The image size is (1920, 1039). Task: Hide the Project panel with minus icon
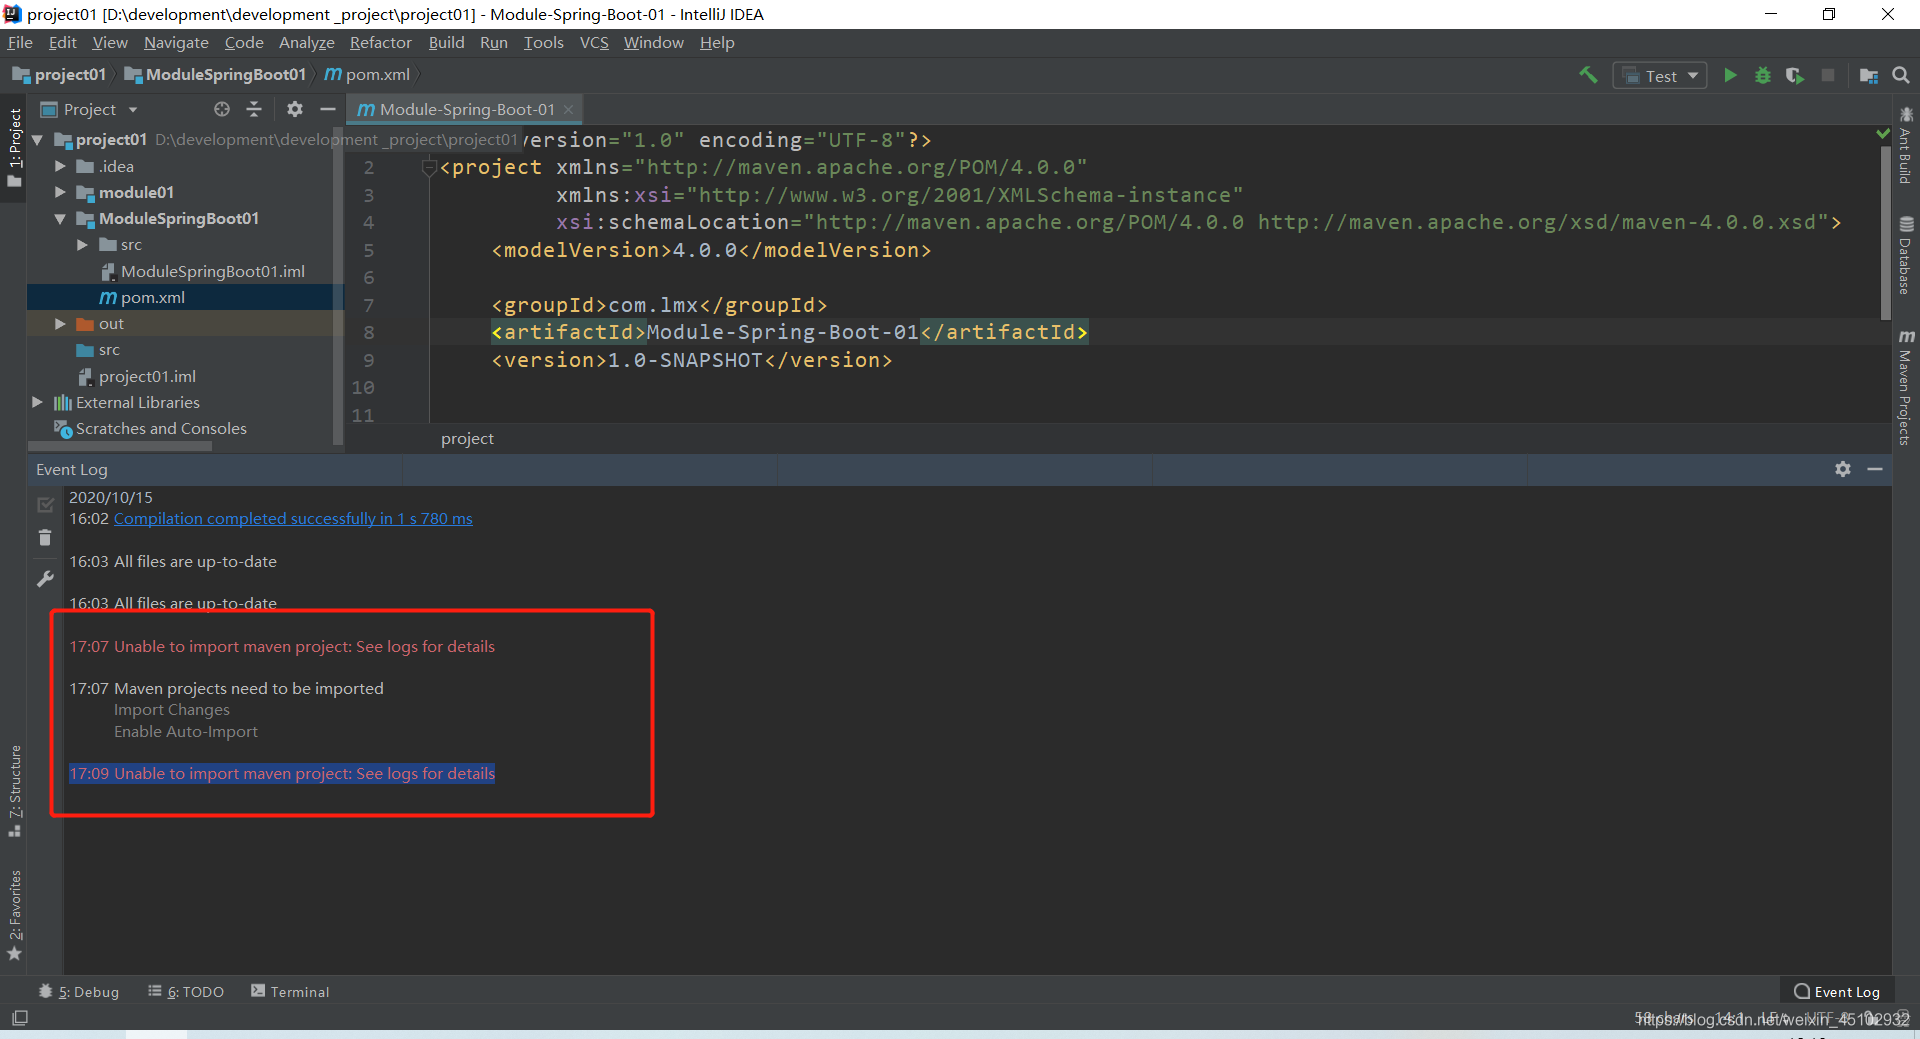coord(327,109)
